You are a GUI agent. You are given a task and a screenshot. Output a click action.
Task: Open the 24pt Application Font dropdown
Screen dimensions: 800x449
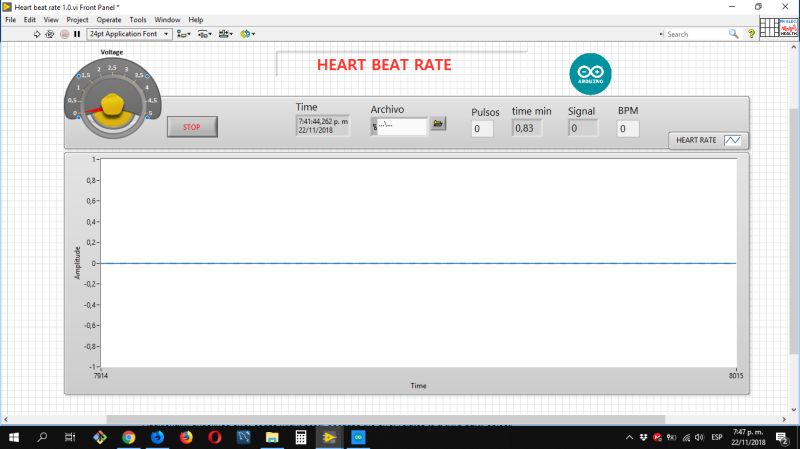129,34
